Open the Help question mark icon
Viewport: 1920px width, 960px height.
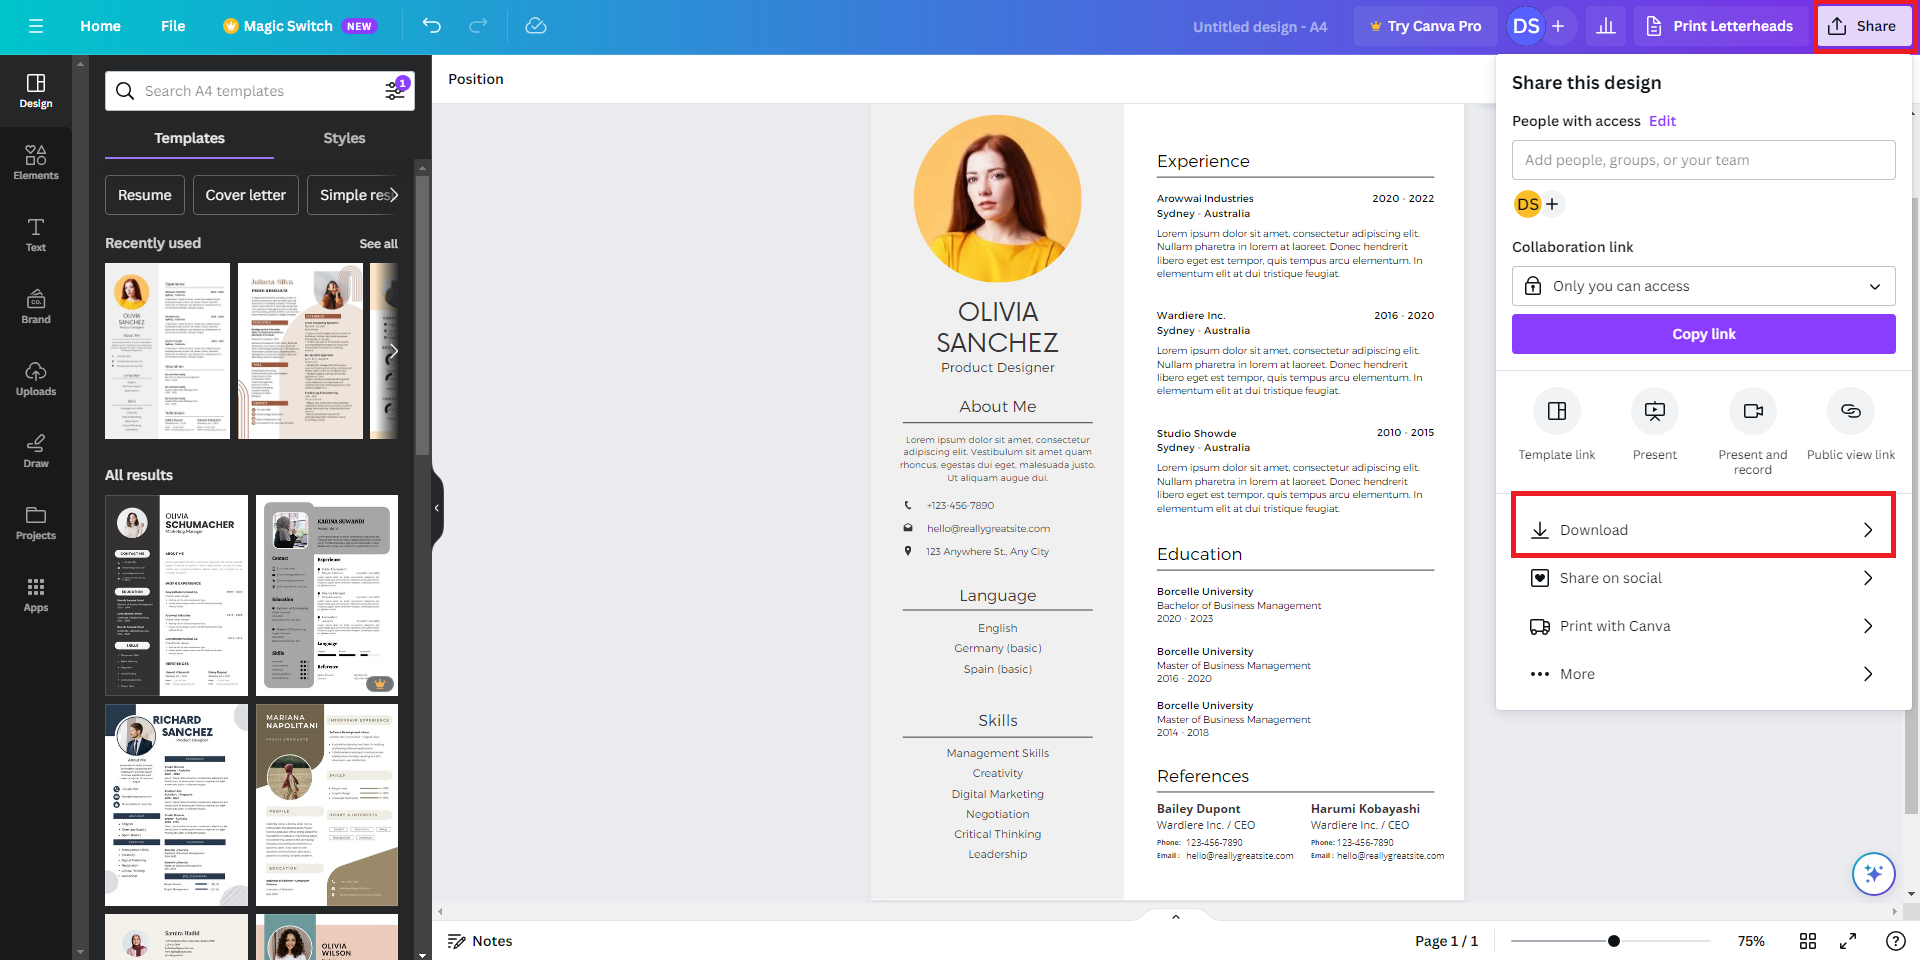1895,941
